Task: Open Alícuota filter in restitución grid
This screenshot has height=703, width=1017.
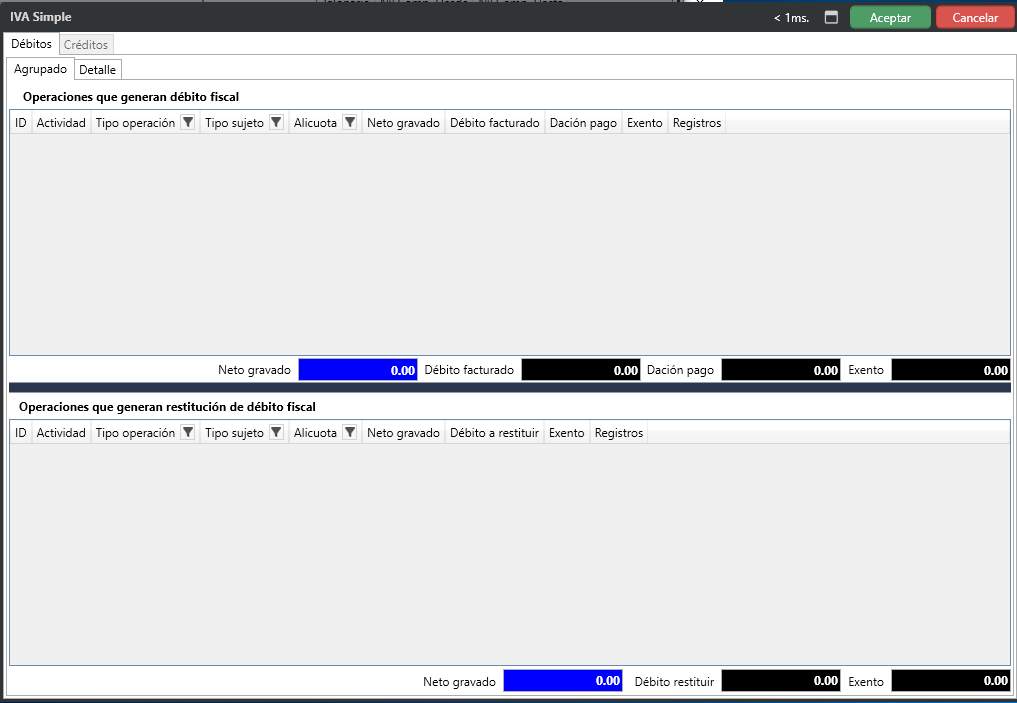Action: tap(349, 433)
